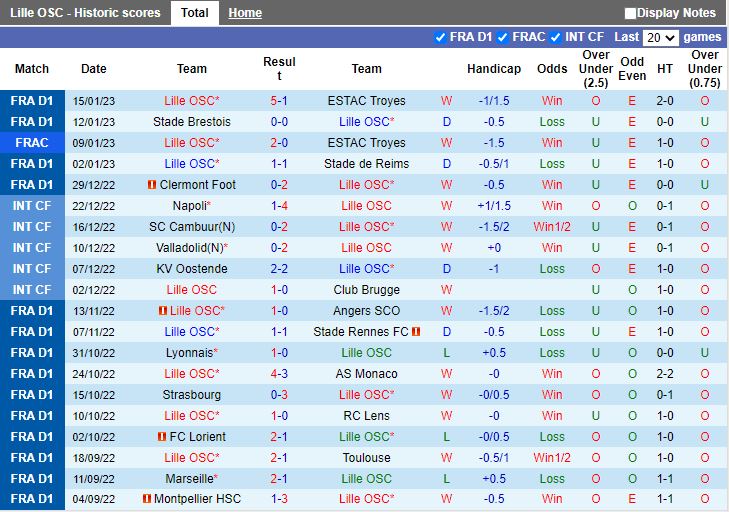Screen dimensions: 729x512
Task: Open the Club Brugge team link
Action: click(366, 290)
